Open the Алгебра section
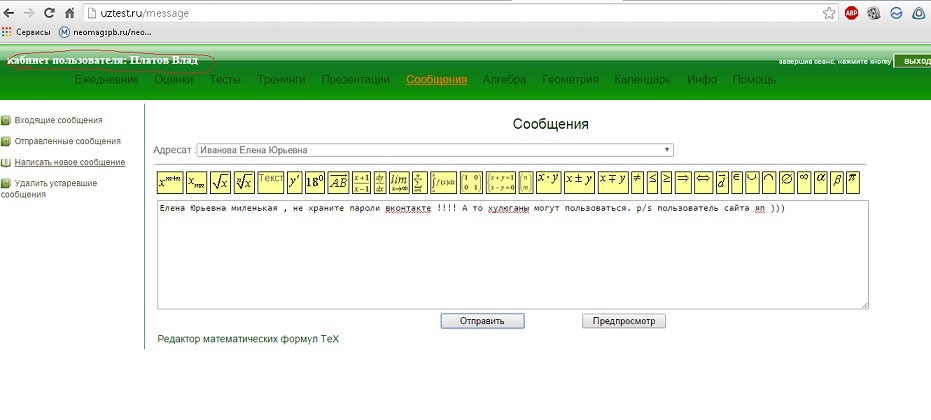 pyautogui.click(x=504, y=80)
